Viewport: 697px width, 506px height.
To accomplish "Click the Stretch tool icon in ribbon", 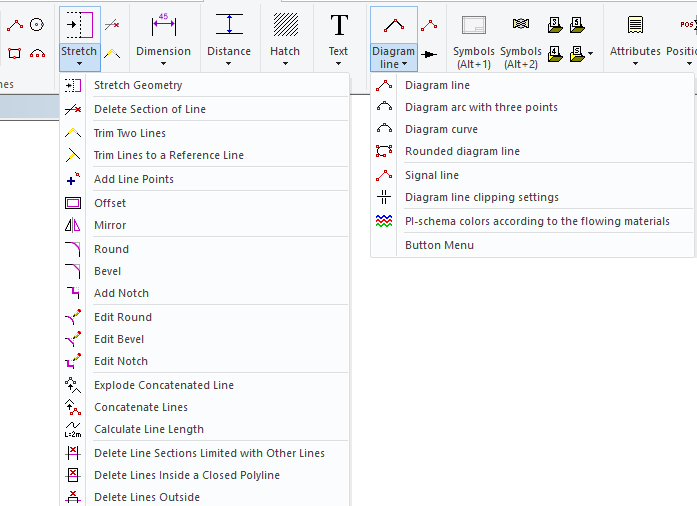I will pos(79,24).
